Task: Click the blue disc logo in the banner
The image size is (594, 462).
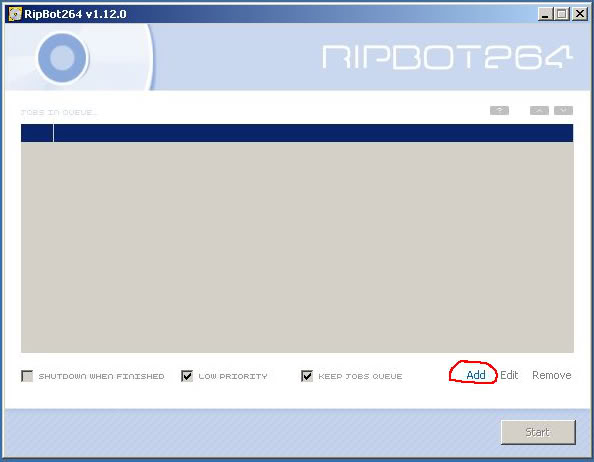Action: [63, 58]
